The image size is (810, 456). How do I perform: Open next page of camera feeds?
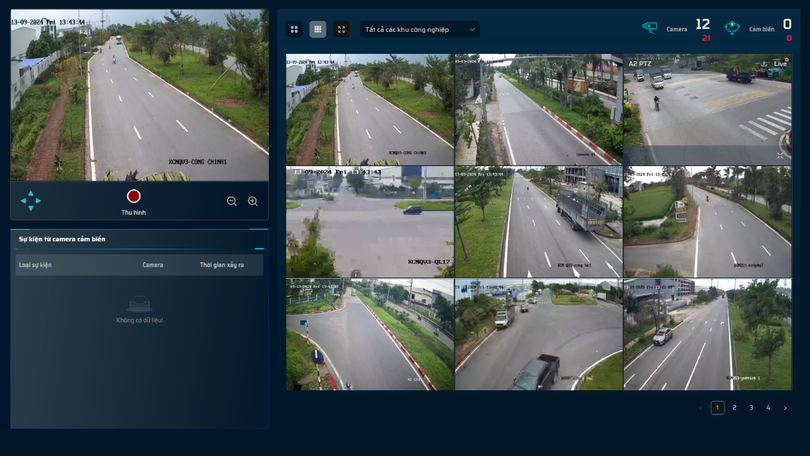point(785,408)
